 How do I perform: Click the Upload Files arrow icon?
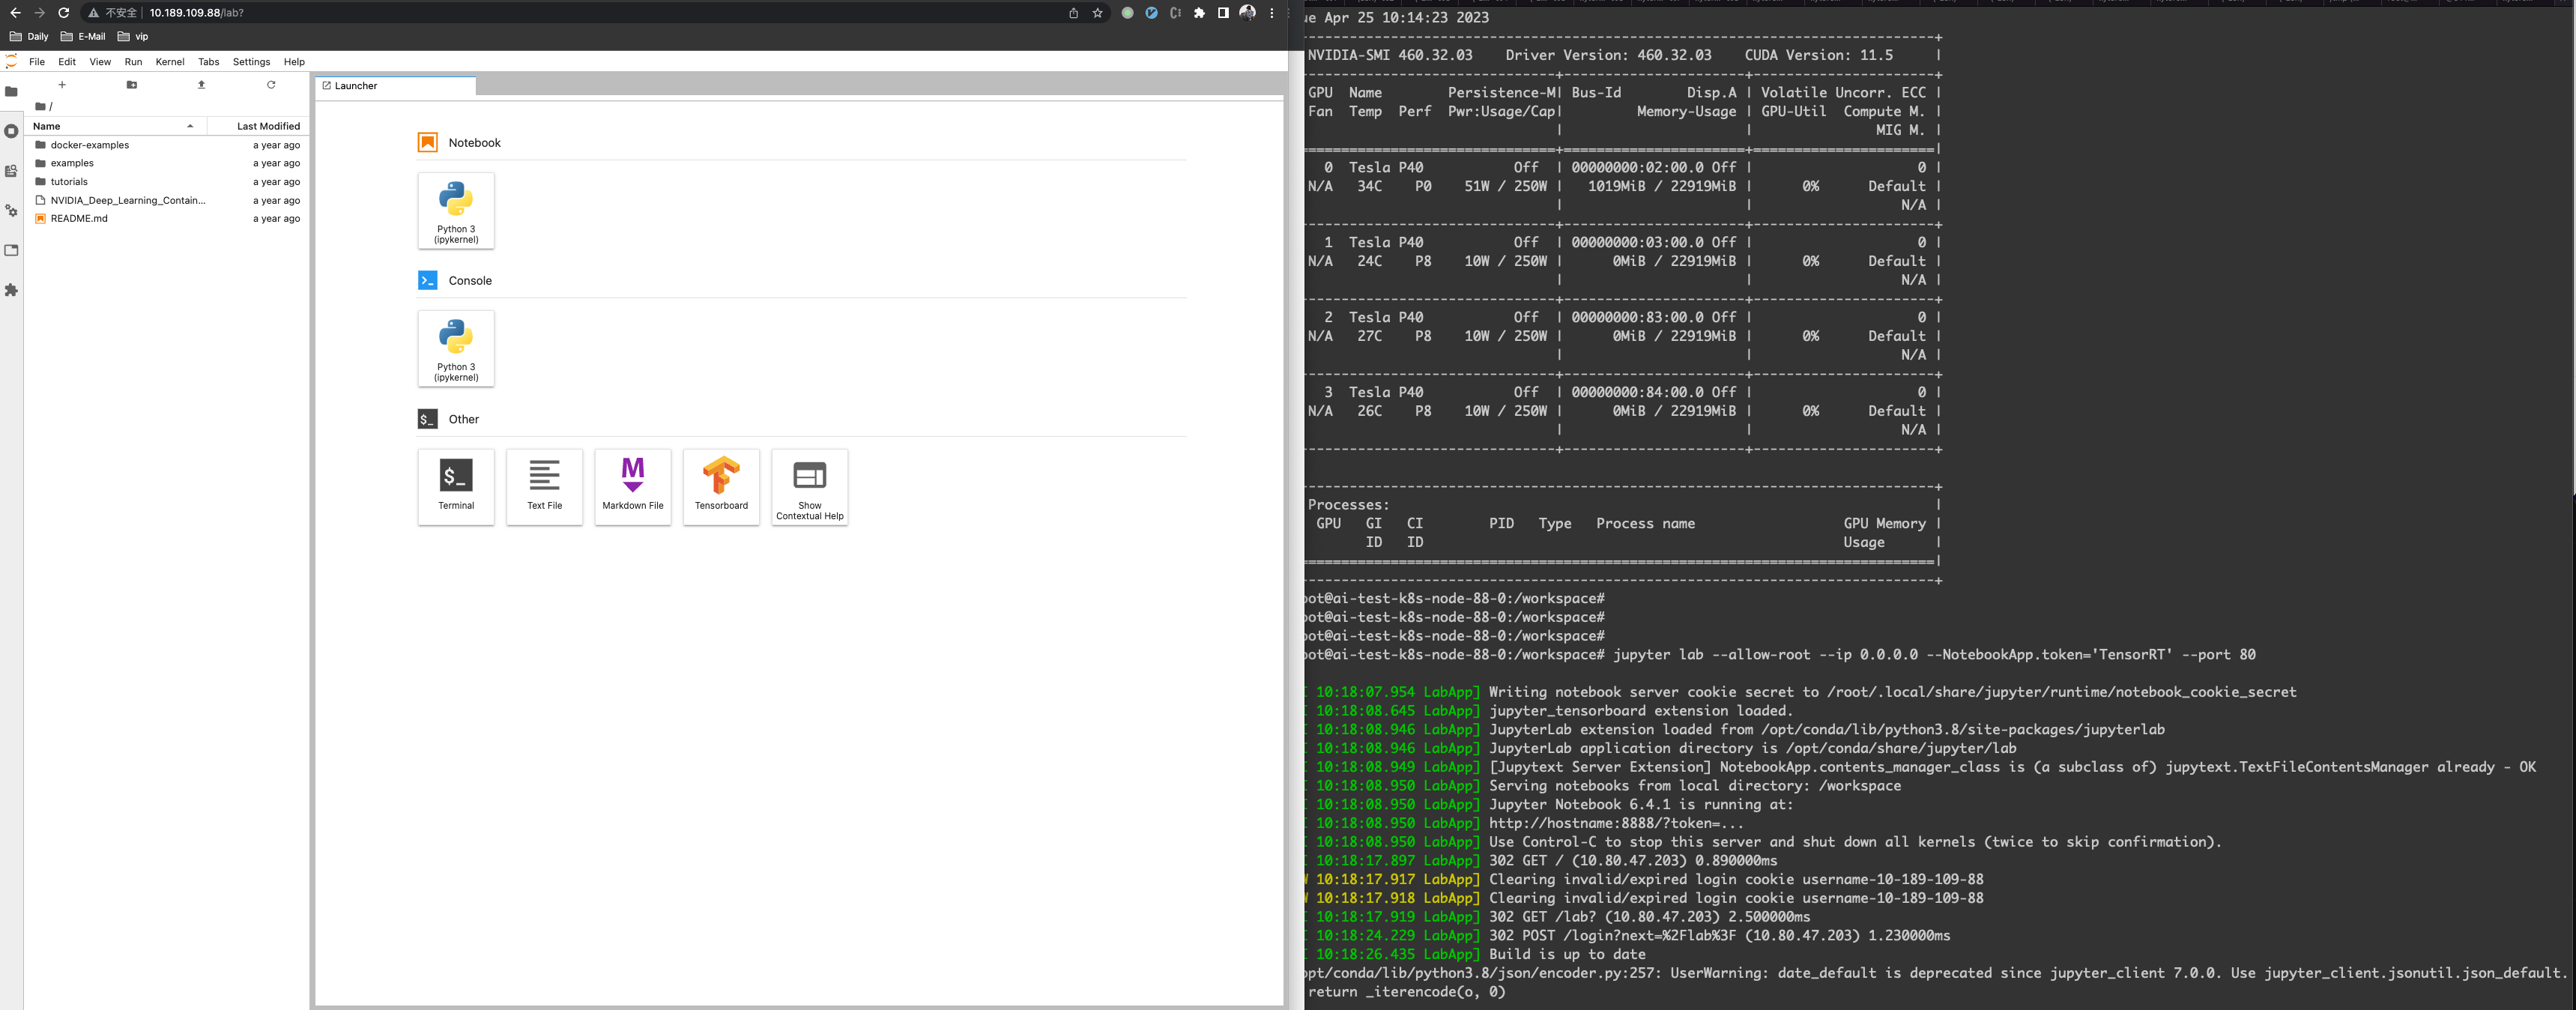[201, 85]
